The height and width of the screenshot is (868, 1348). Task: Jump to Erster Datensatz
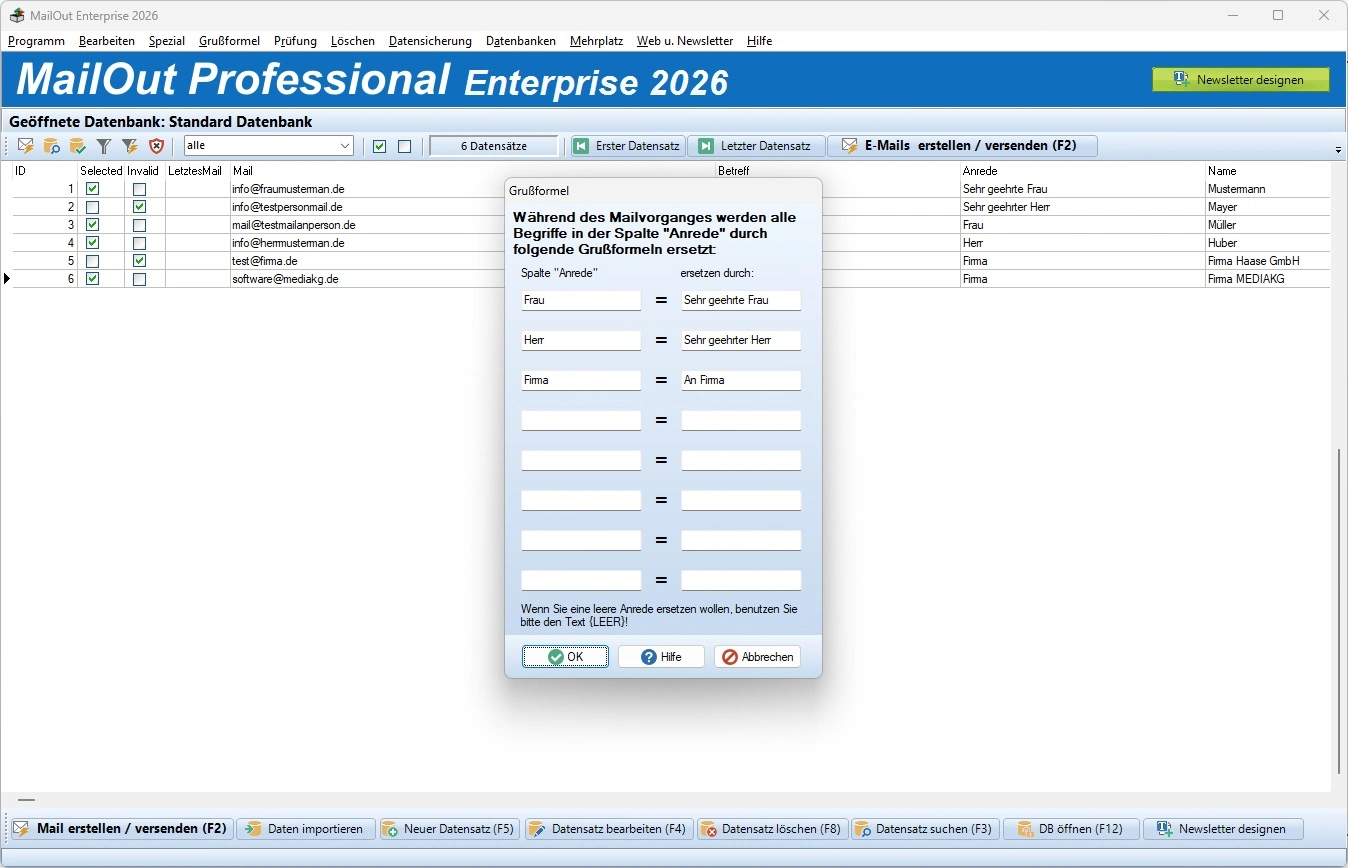coord(627,146)
